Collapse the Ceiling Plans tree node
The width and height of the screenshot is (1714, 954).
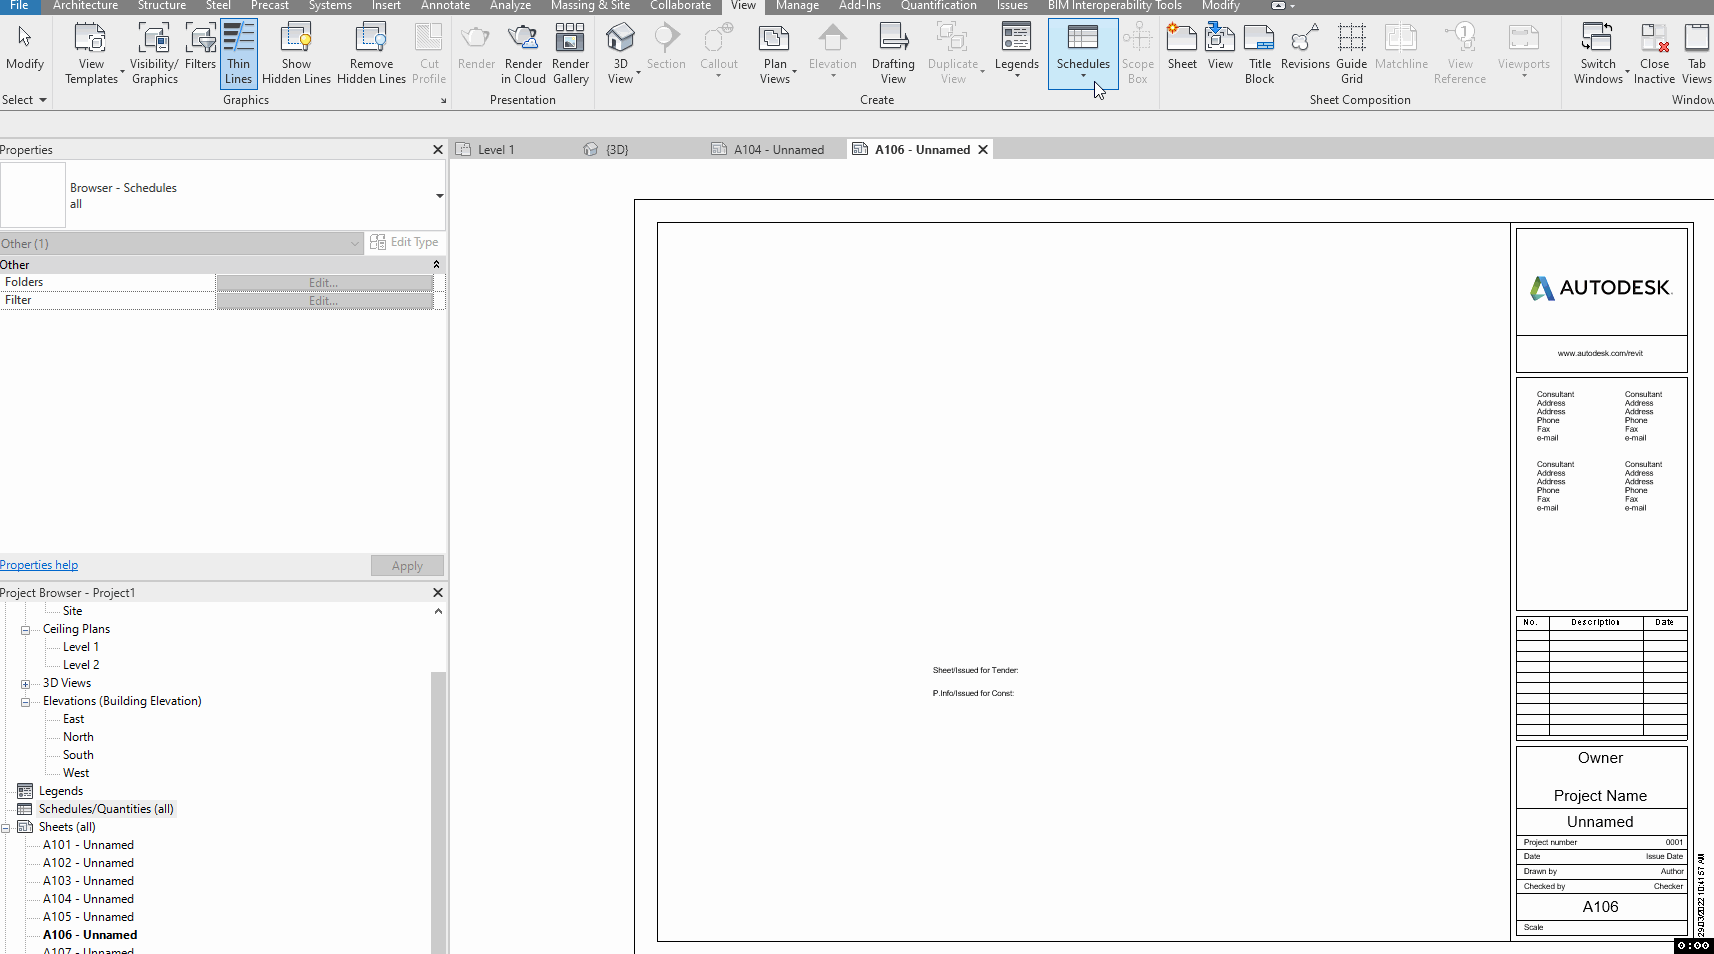25,630
